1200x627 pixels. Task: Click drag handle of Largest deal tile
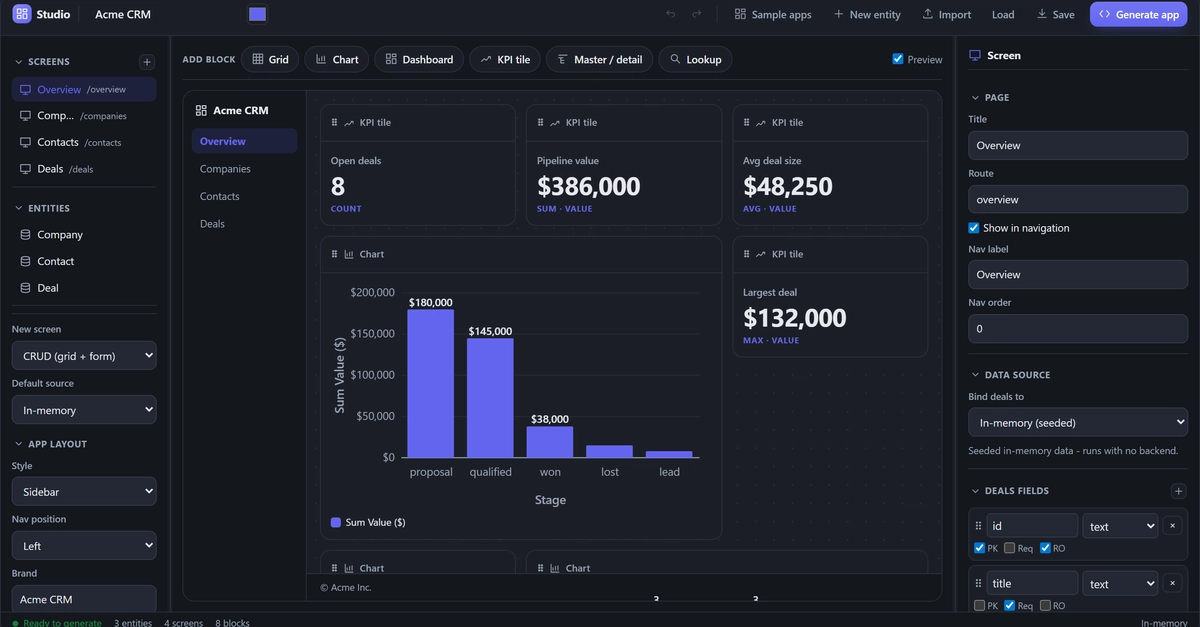point(747,254)
